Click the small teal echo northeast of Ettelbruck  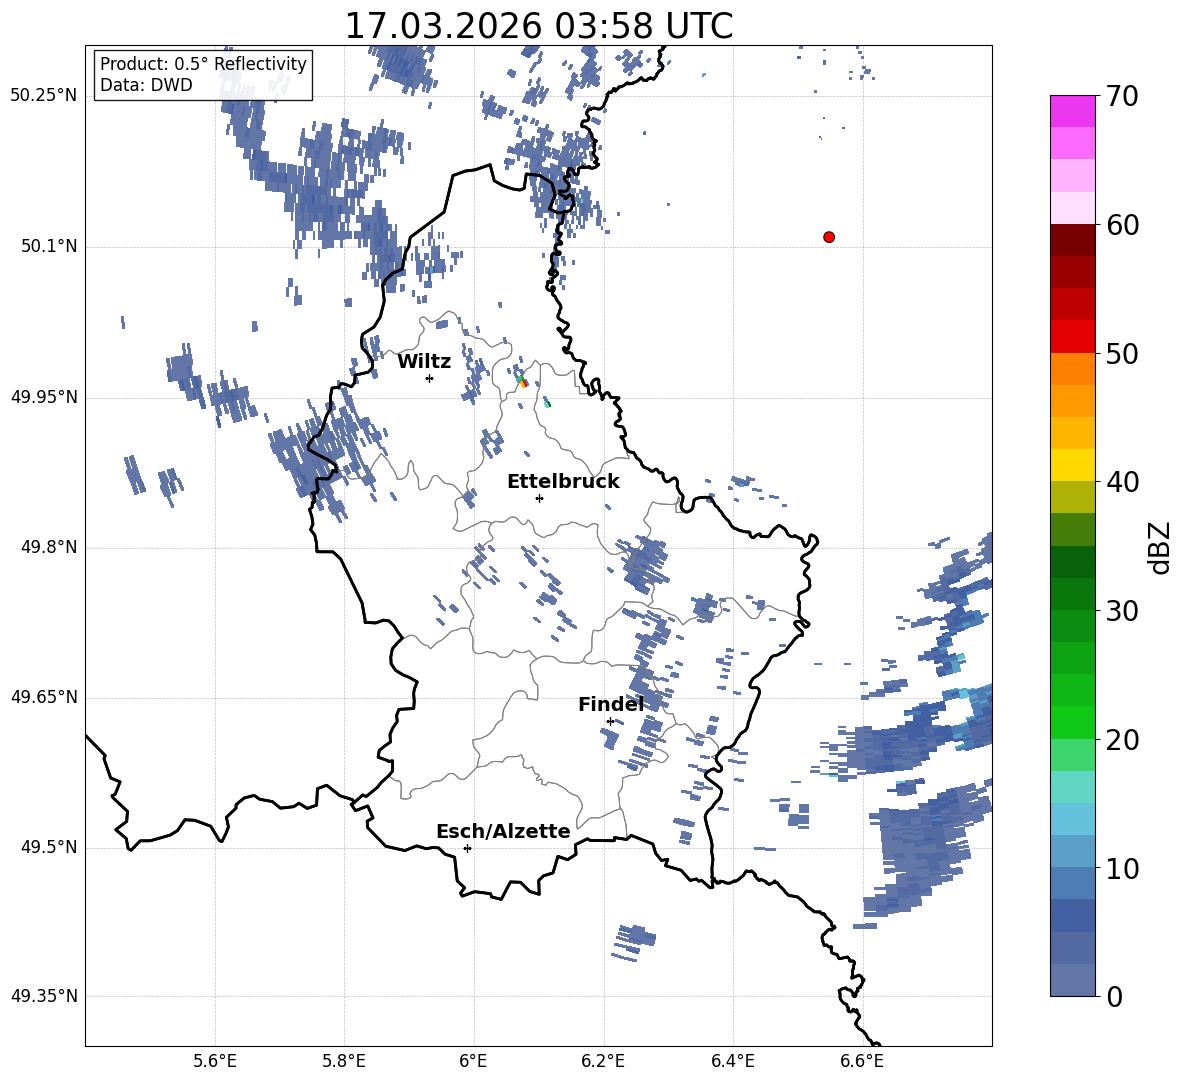pyautogui.click(x=547, y=403)
